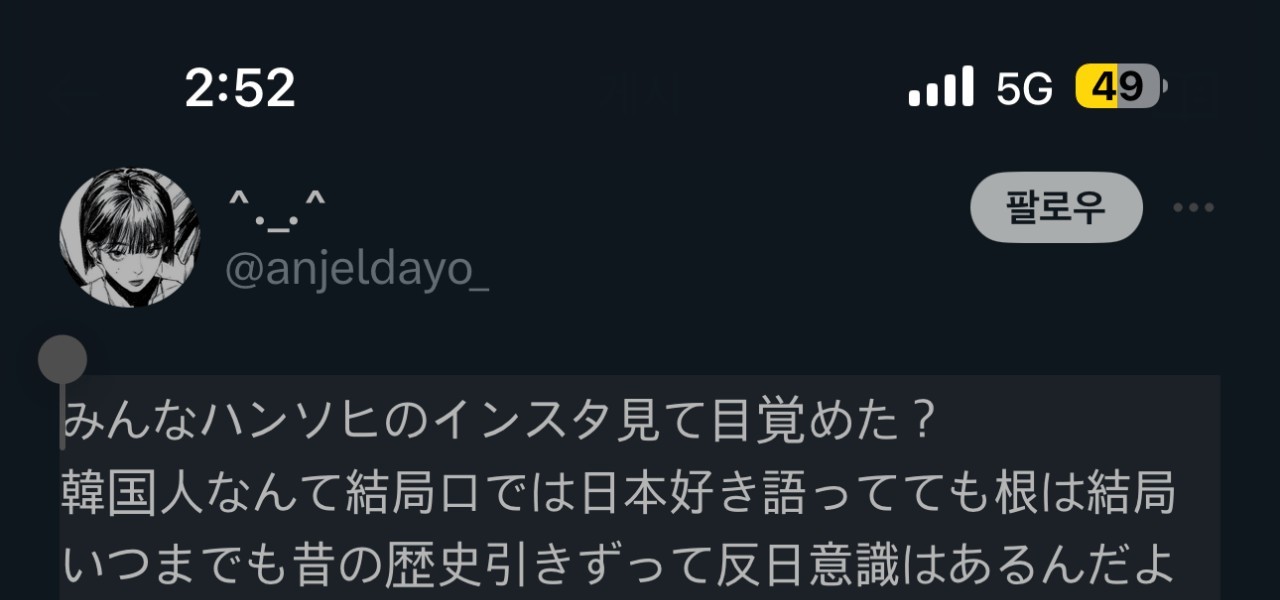Tap the 5G network indicator
Viewport: 1280px width, 600px height.
click(1025, 89)
